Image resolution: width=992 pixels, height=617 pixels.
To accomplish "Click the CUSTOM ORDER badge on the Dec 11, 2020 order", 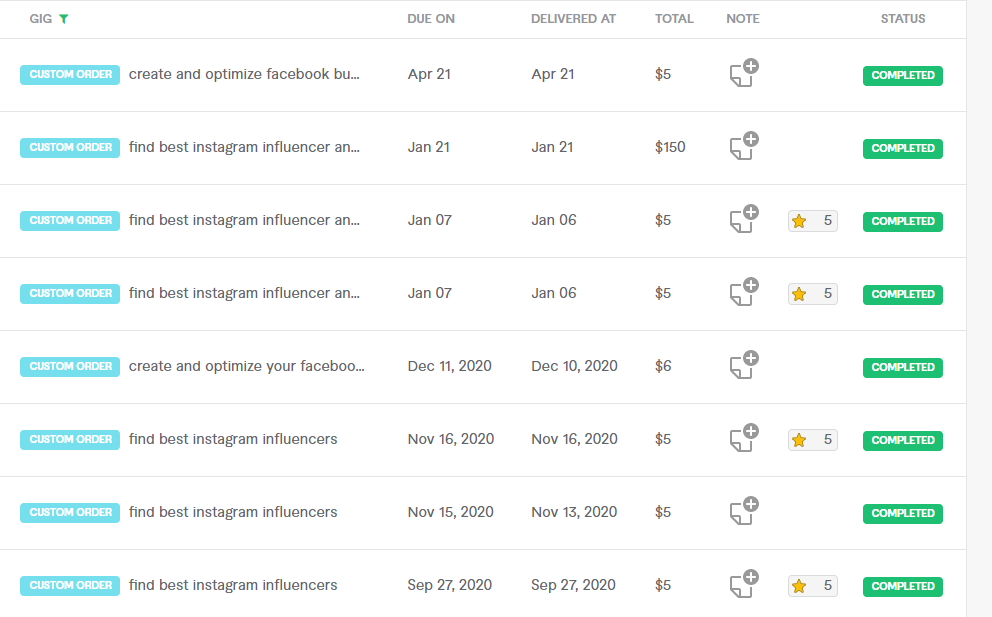I will coord(70,366).
